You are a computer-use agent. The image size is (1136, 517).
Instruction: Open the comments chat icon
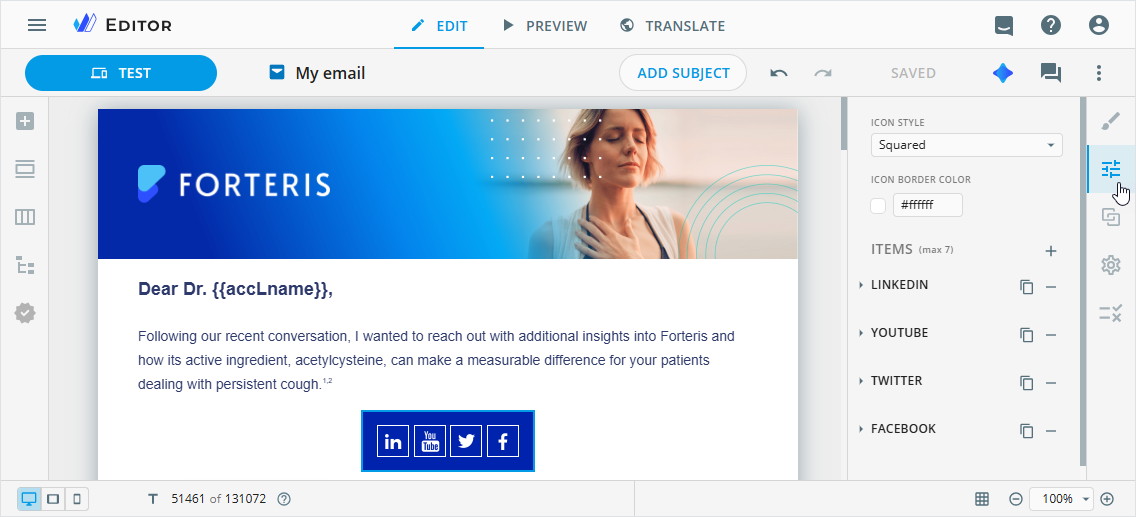click(x=1050, y=73)
